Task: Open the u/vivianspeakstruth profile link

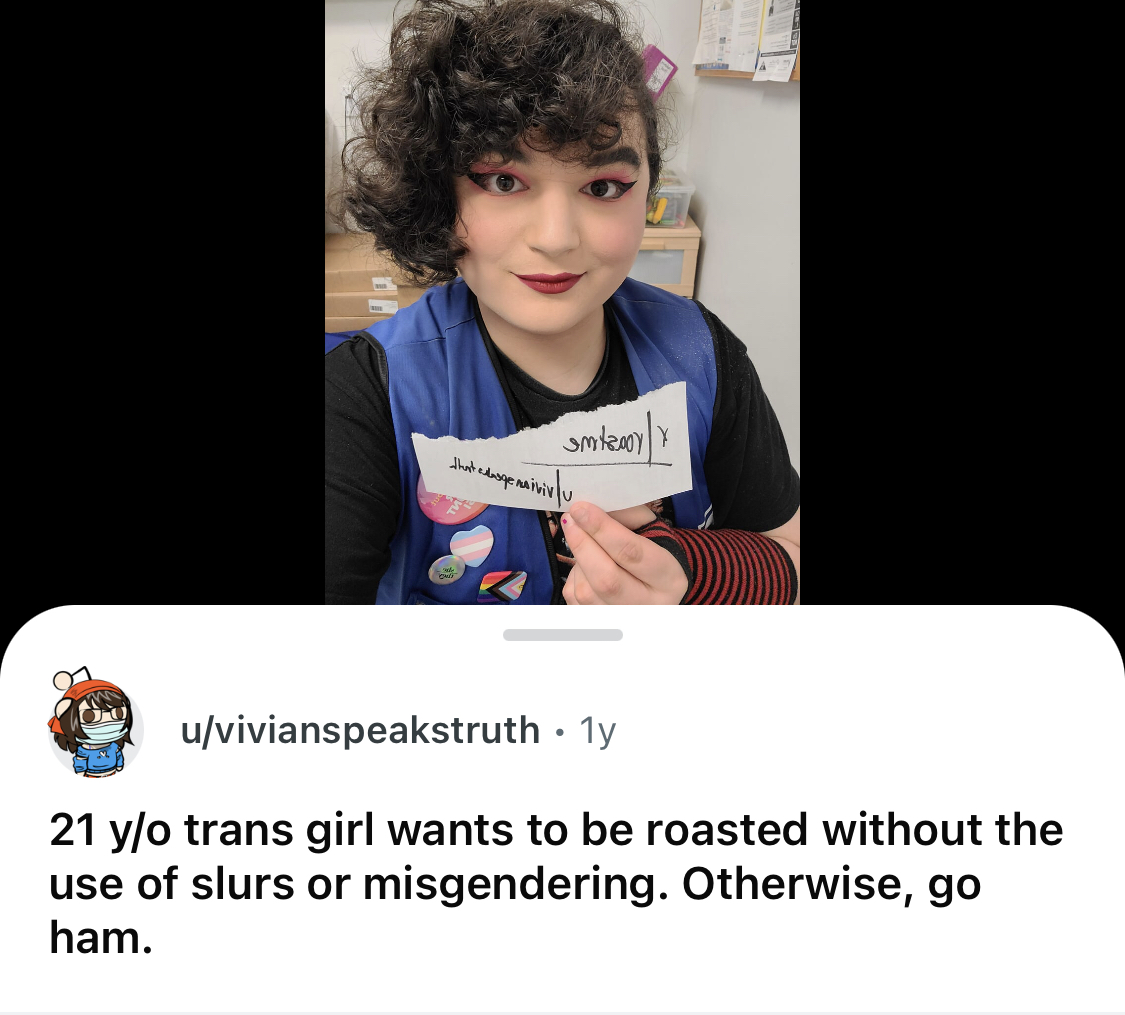Action: point(359,730)
